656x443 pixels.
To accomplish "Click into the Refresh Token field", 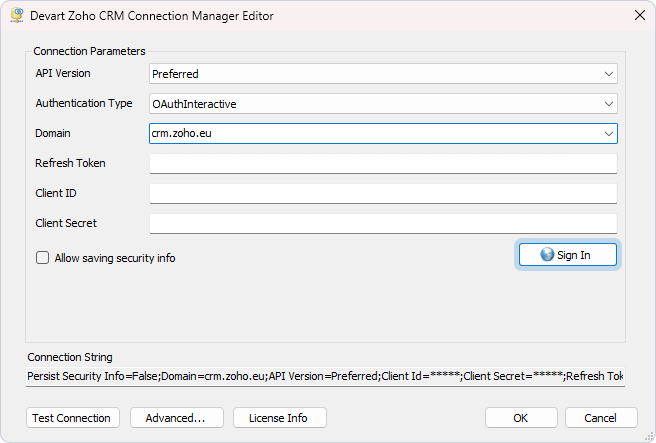I will coord(383,164).
